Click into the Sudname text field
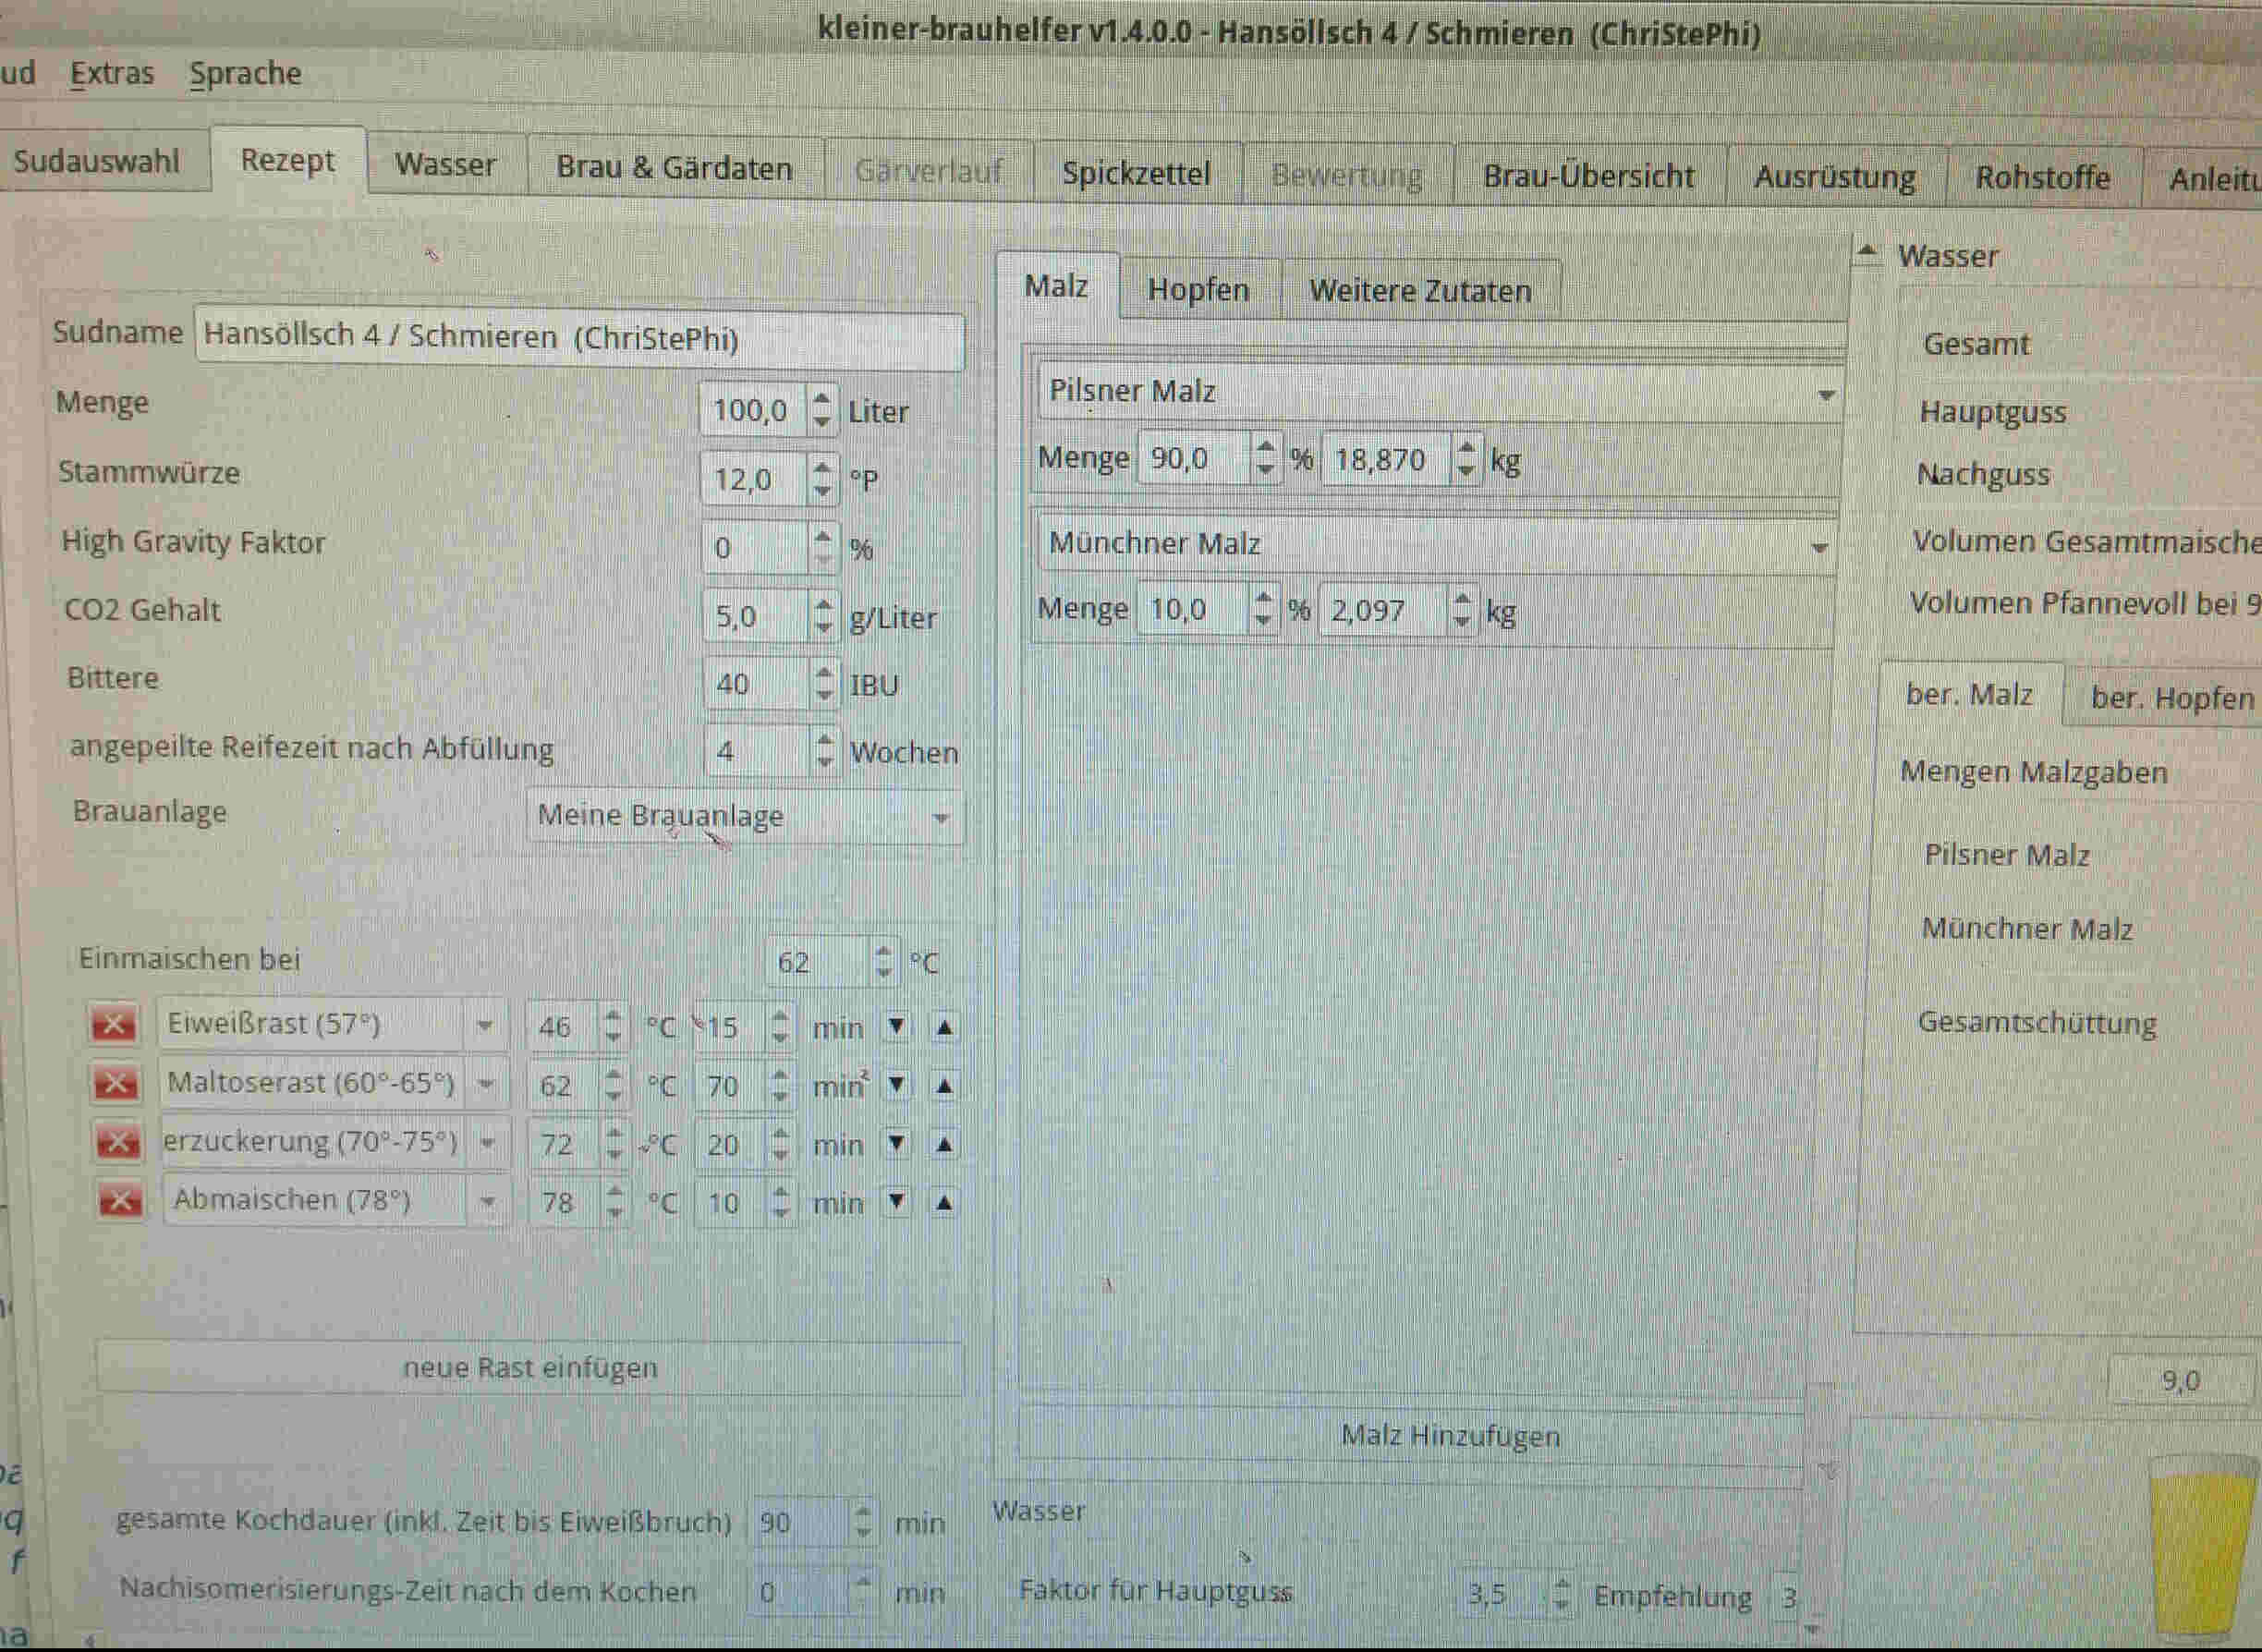Viewport: 2262px width, 1652px height. [x=580, y=338]
